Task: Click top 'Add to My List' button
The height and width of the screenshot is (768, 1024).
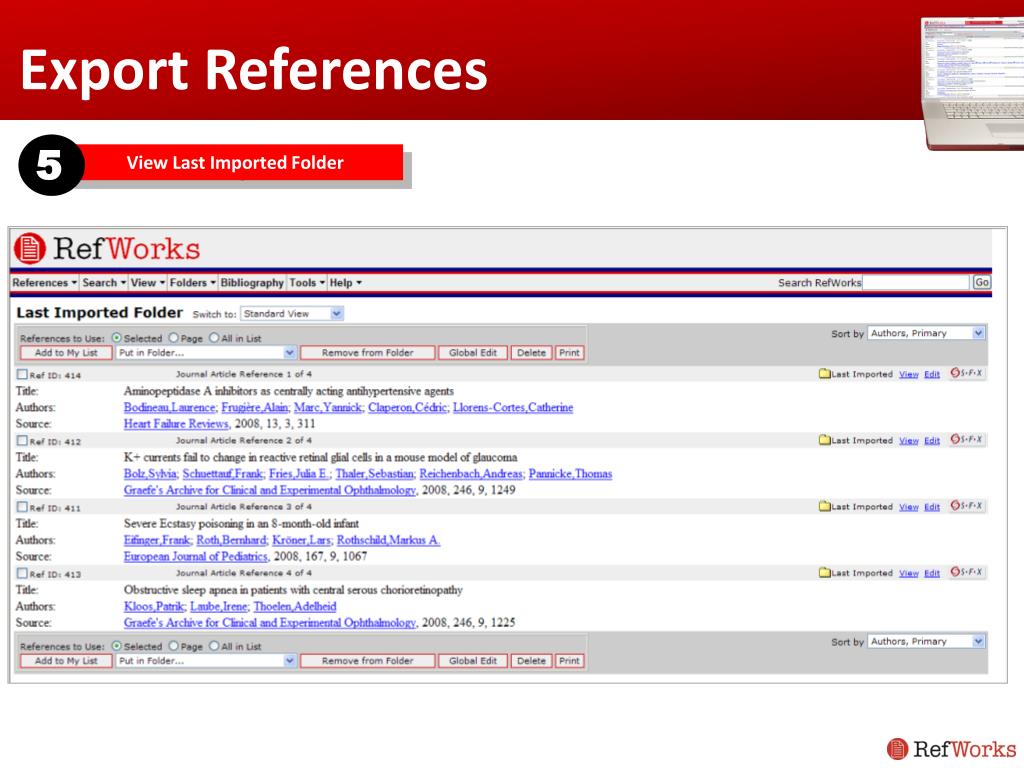Action: click(x=66, y=353)
